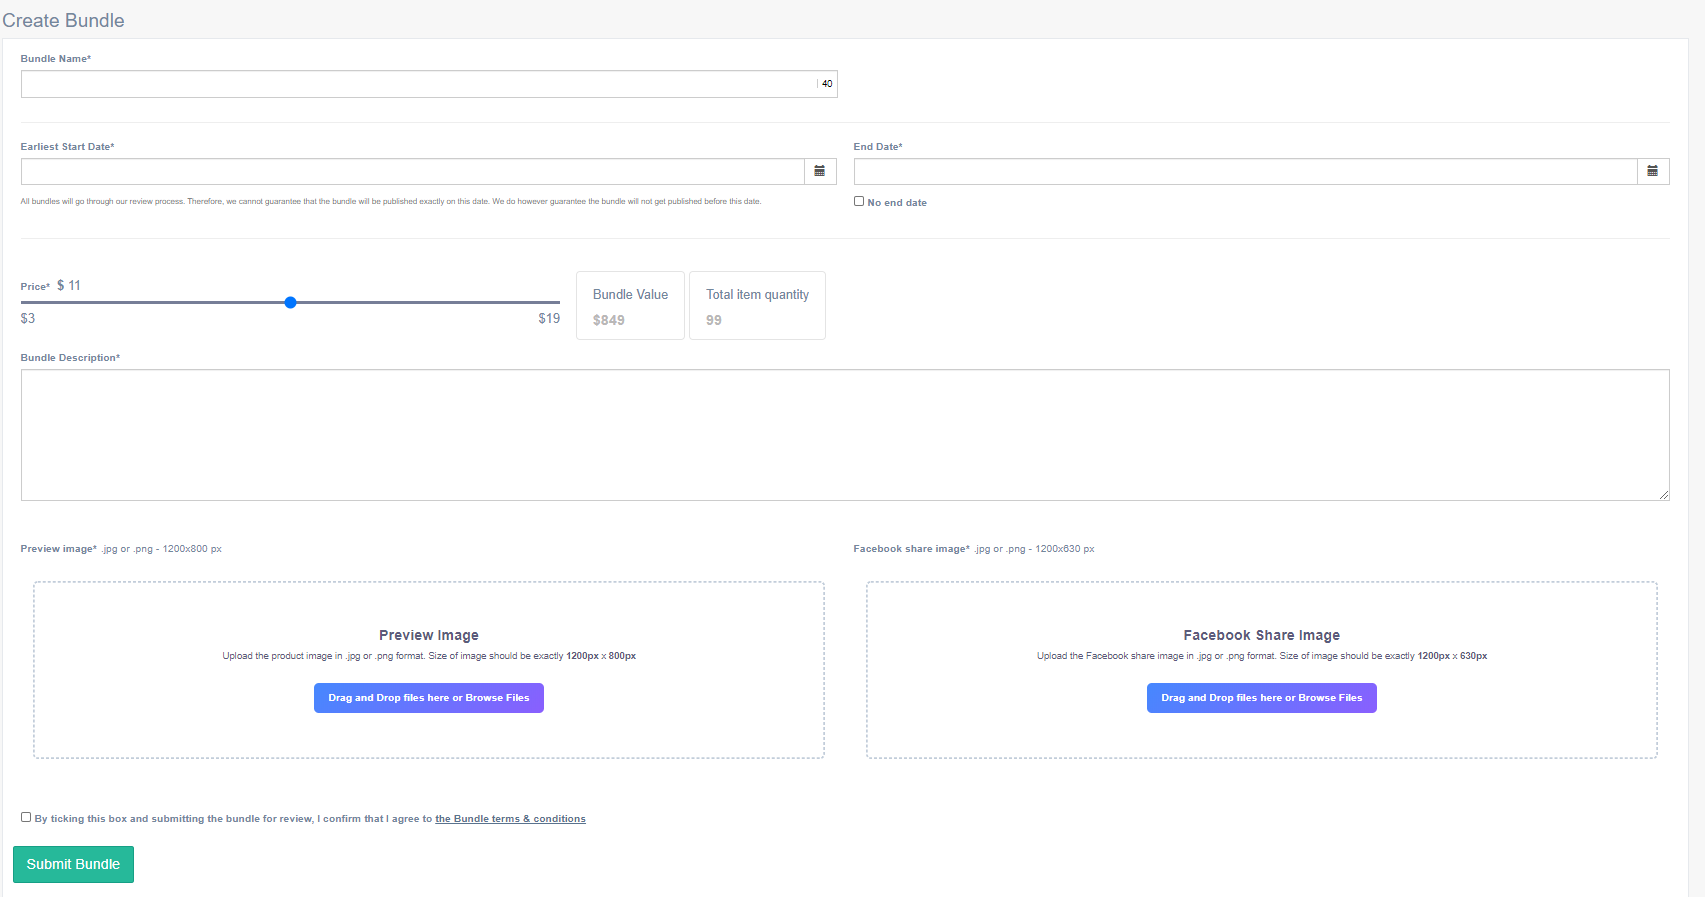The image size is (1705, 897).
Task: Click the Bundle Description text area
Action: pos(845,435)
